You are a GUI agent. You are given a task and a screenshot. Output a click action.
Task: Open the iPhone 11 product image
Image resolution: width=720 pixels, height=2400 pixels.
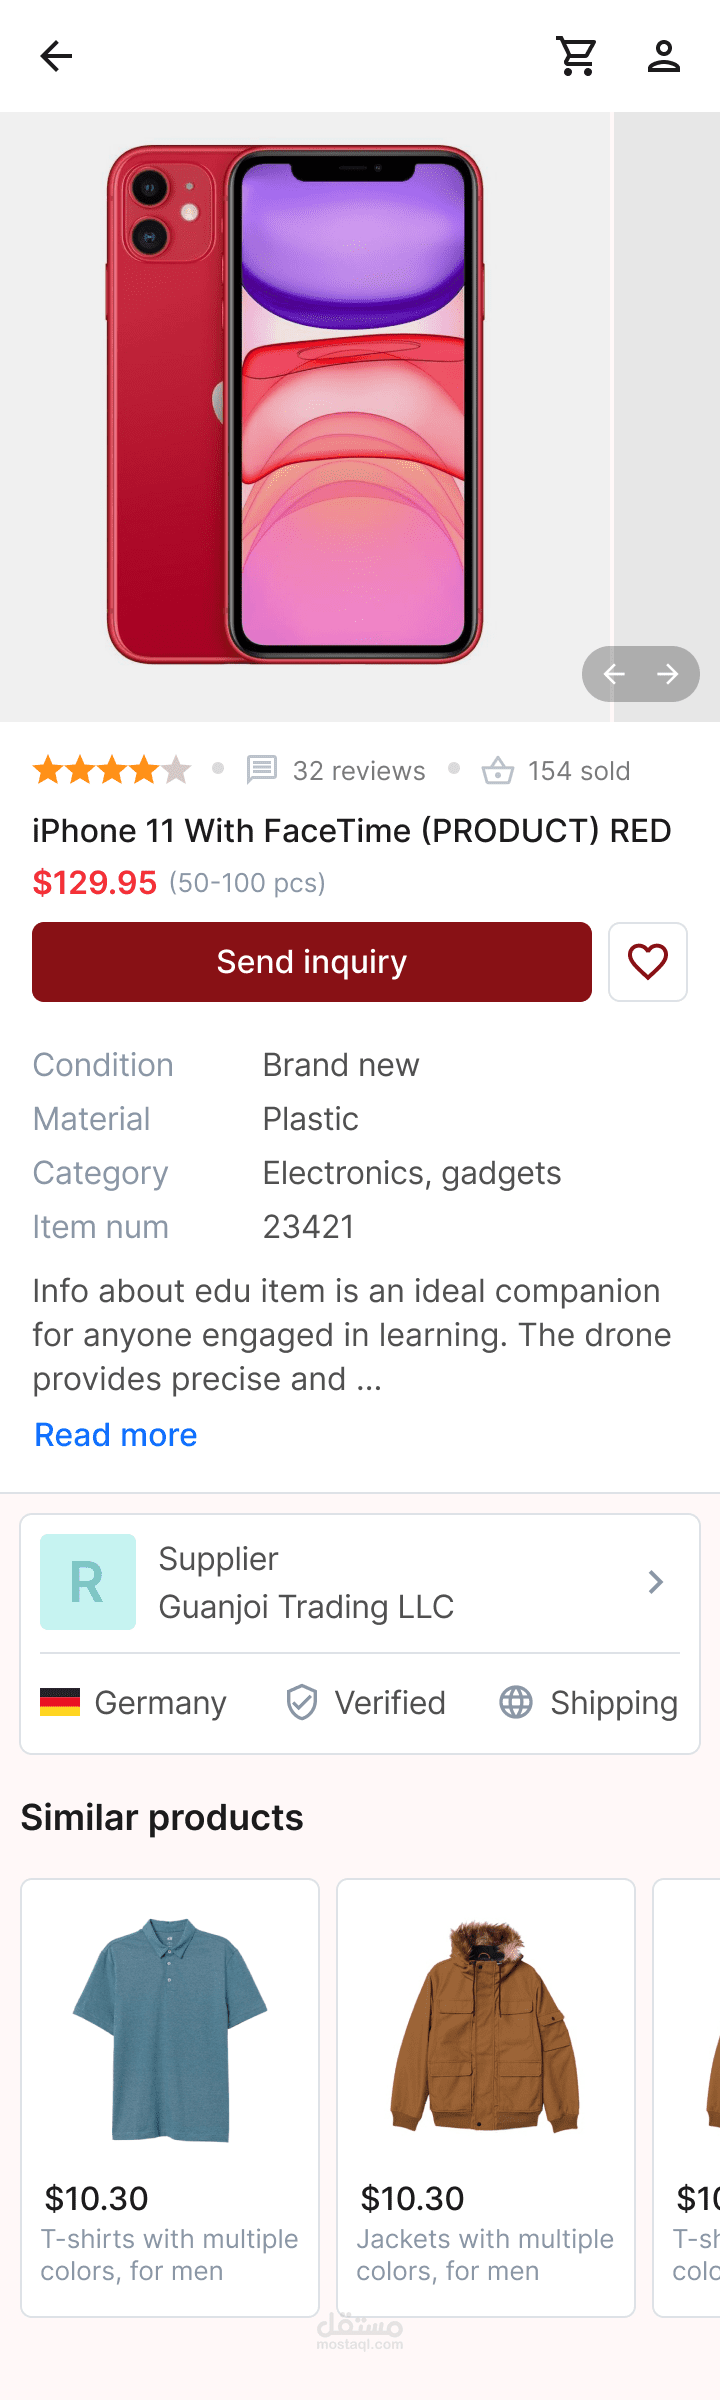pos(295,405)
